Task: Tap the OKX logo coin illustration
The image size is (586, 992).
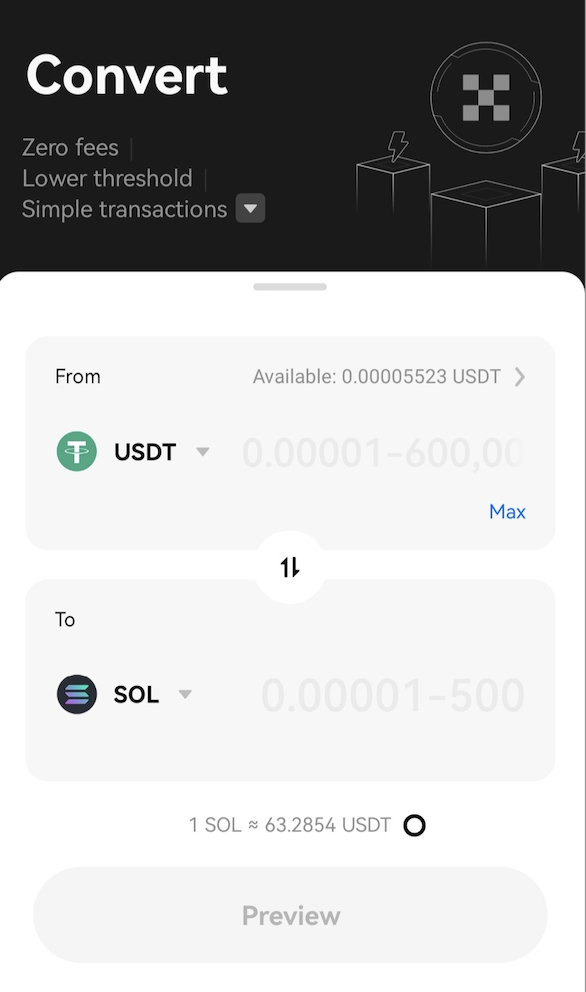Action: click(x=486, y=97)
